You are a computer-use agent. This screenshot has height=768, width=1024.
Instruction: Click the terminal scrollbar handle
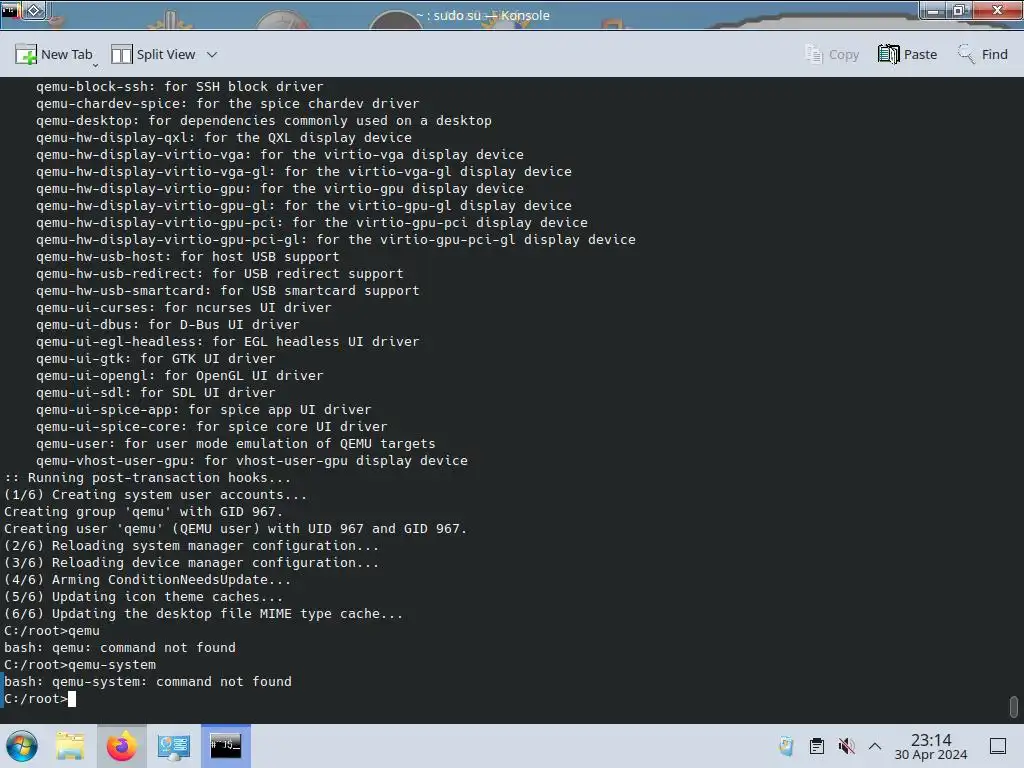(1014, 706)
